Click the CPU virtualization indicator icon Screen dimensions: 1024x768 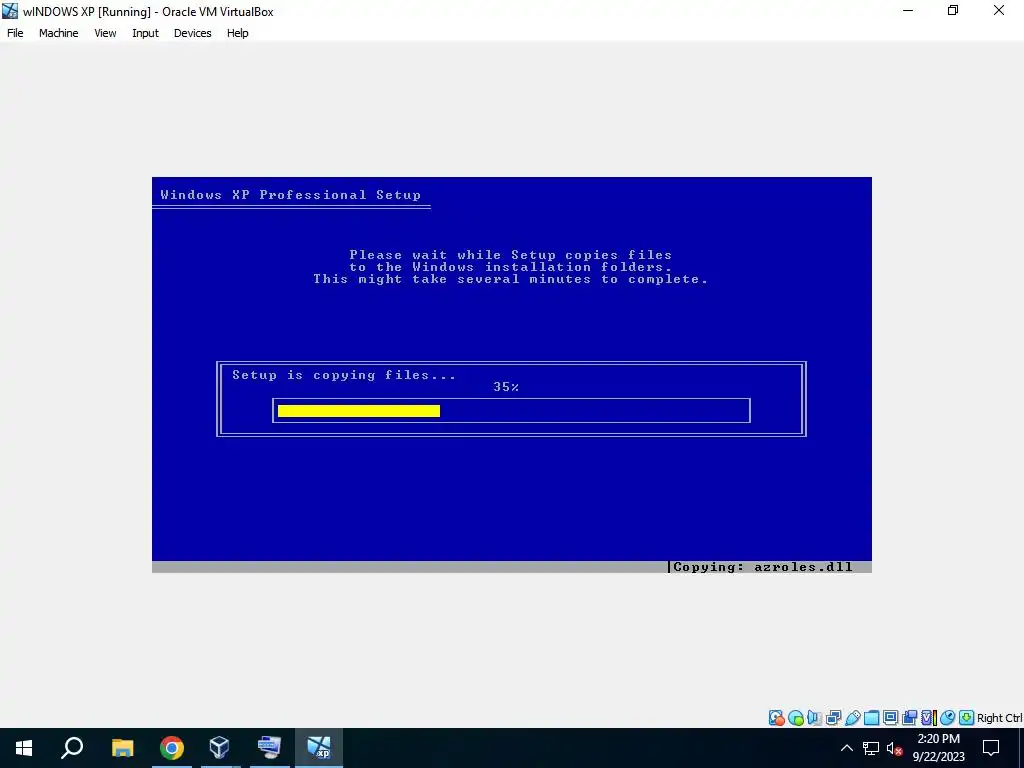[x=928, y=718]
